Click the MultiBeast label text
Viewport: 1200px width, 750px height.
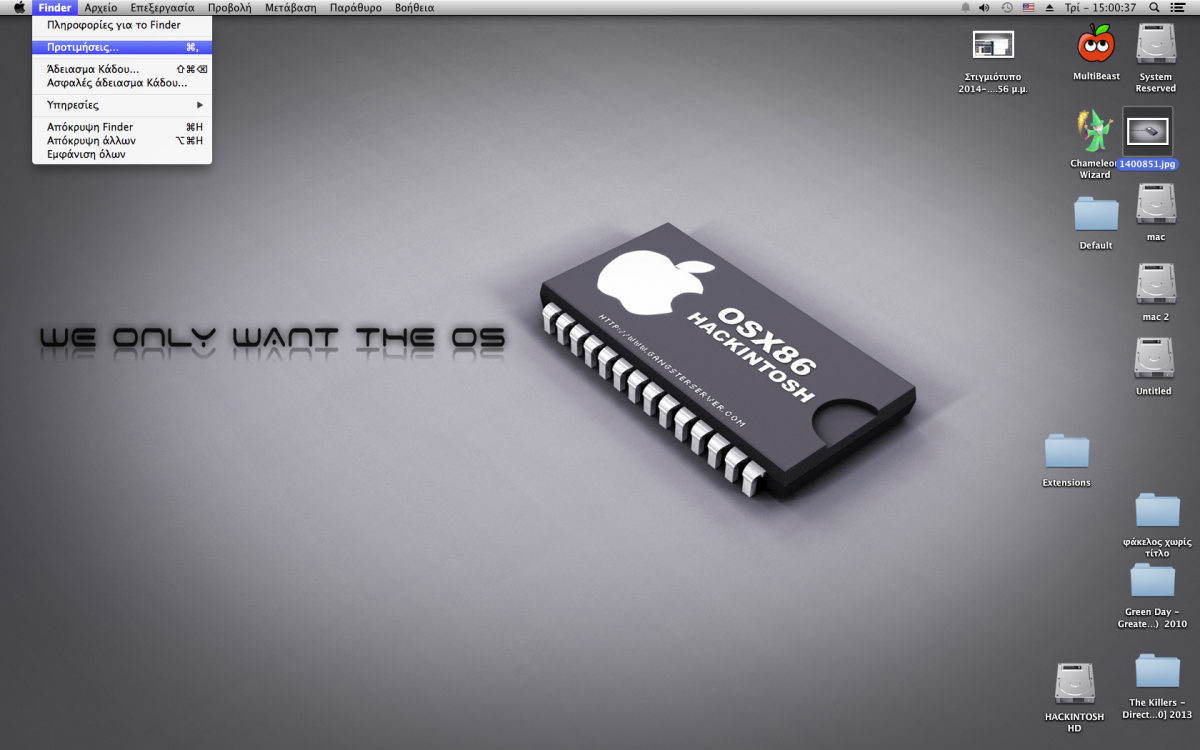coord(1096,76)
